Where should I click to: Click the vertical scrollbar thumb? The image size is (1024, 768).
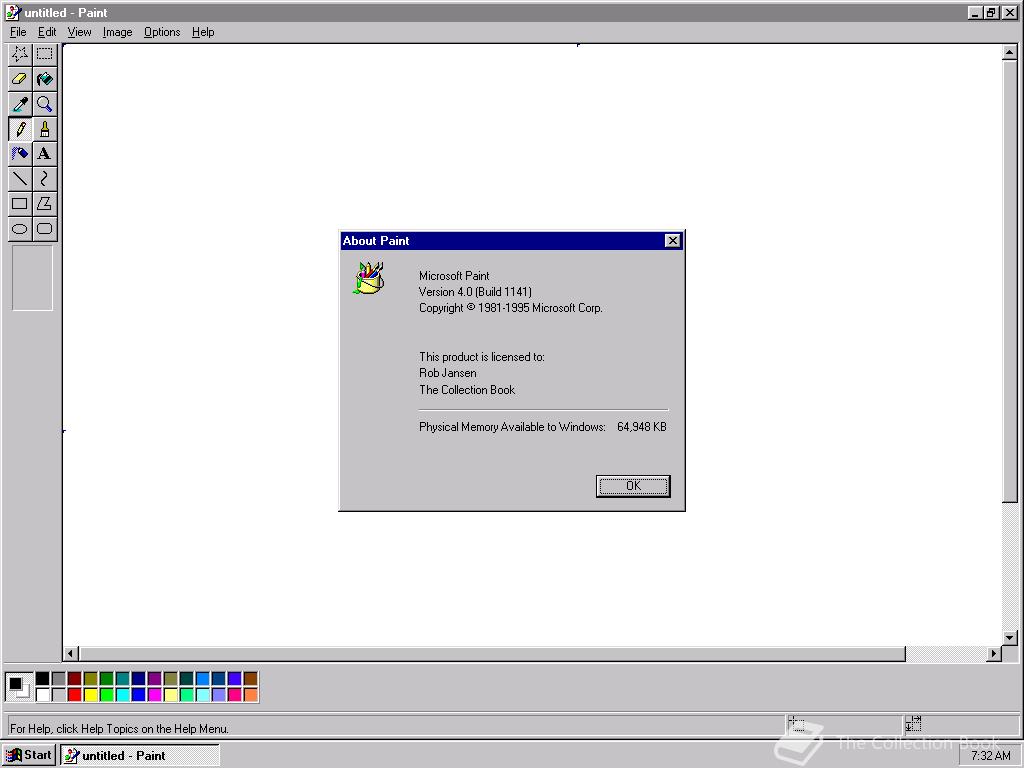pyautogui.click(x=1009, y=281)
